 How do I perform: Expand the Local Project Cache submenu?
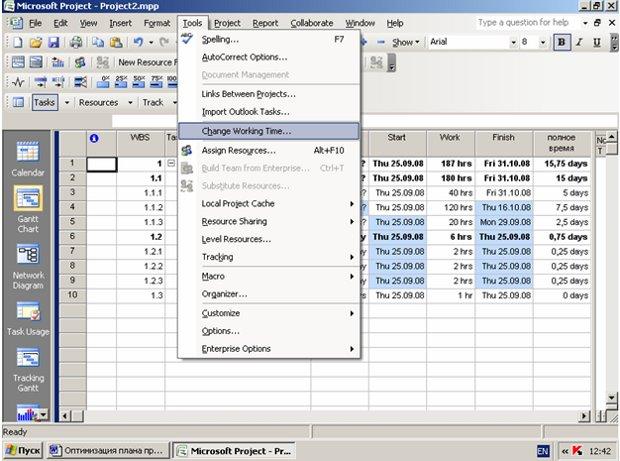[269, 204]
